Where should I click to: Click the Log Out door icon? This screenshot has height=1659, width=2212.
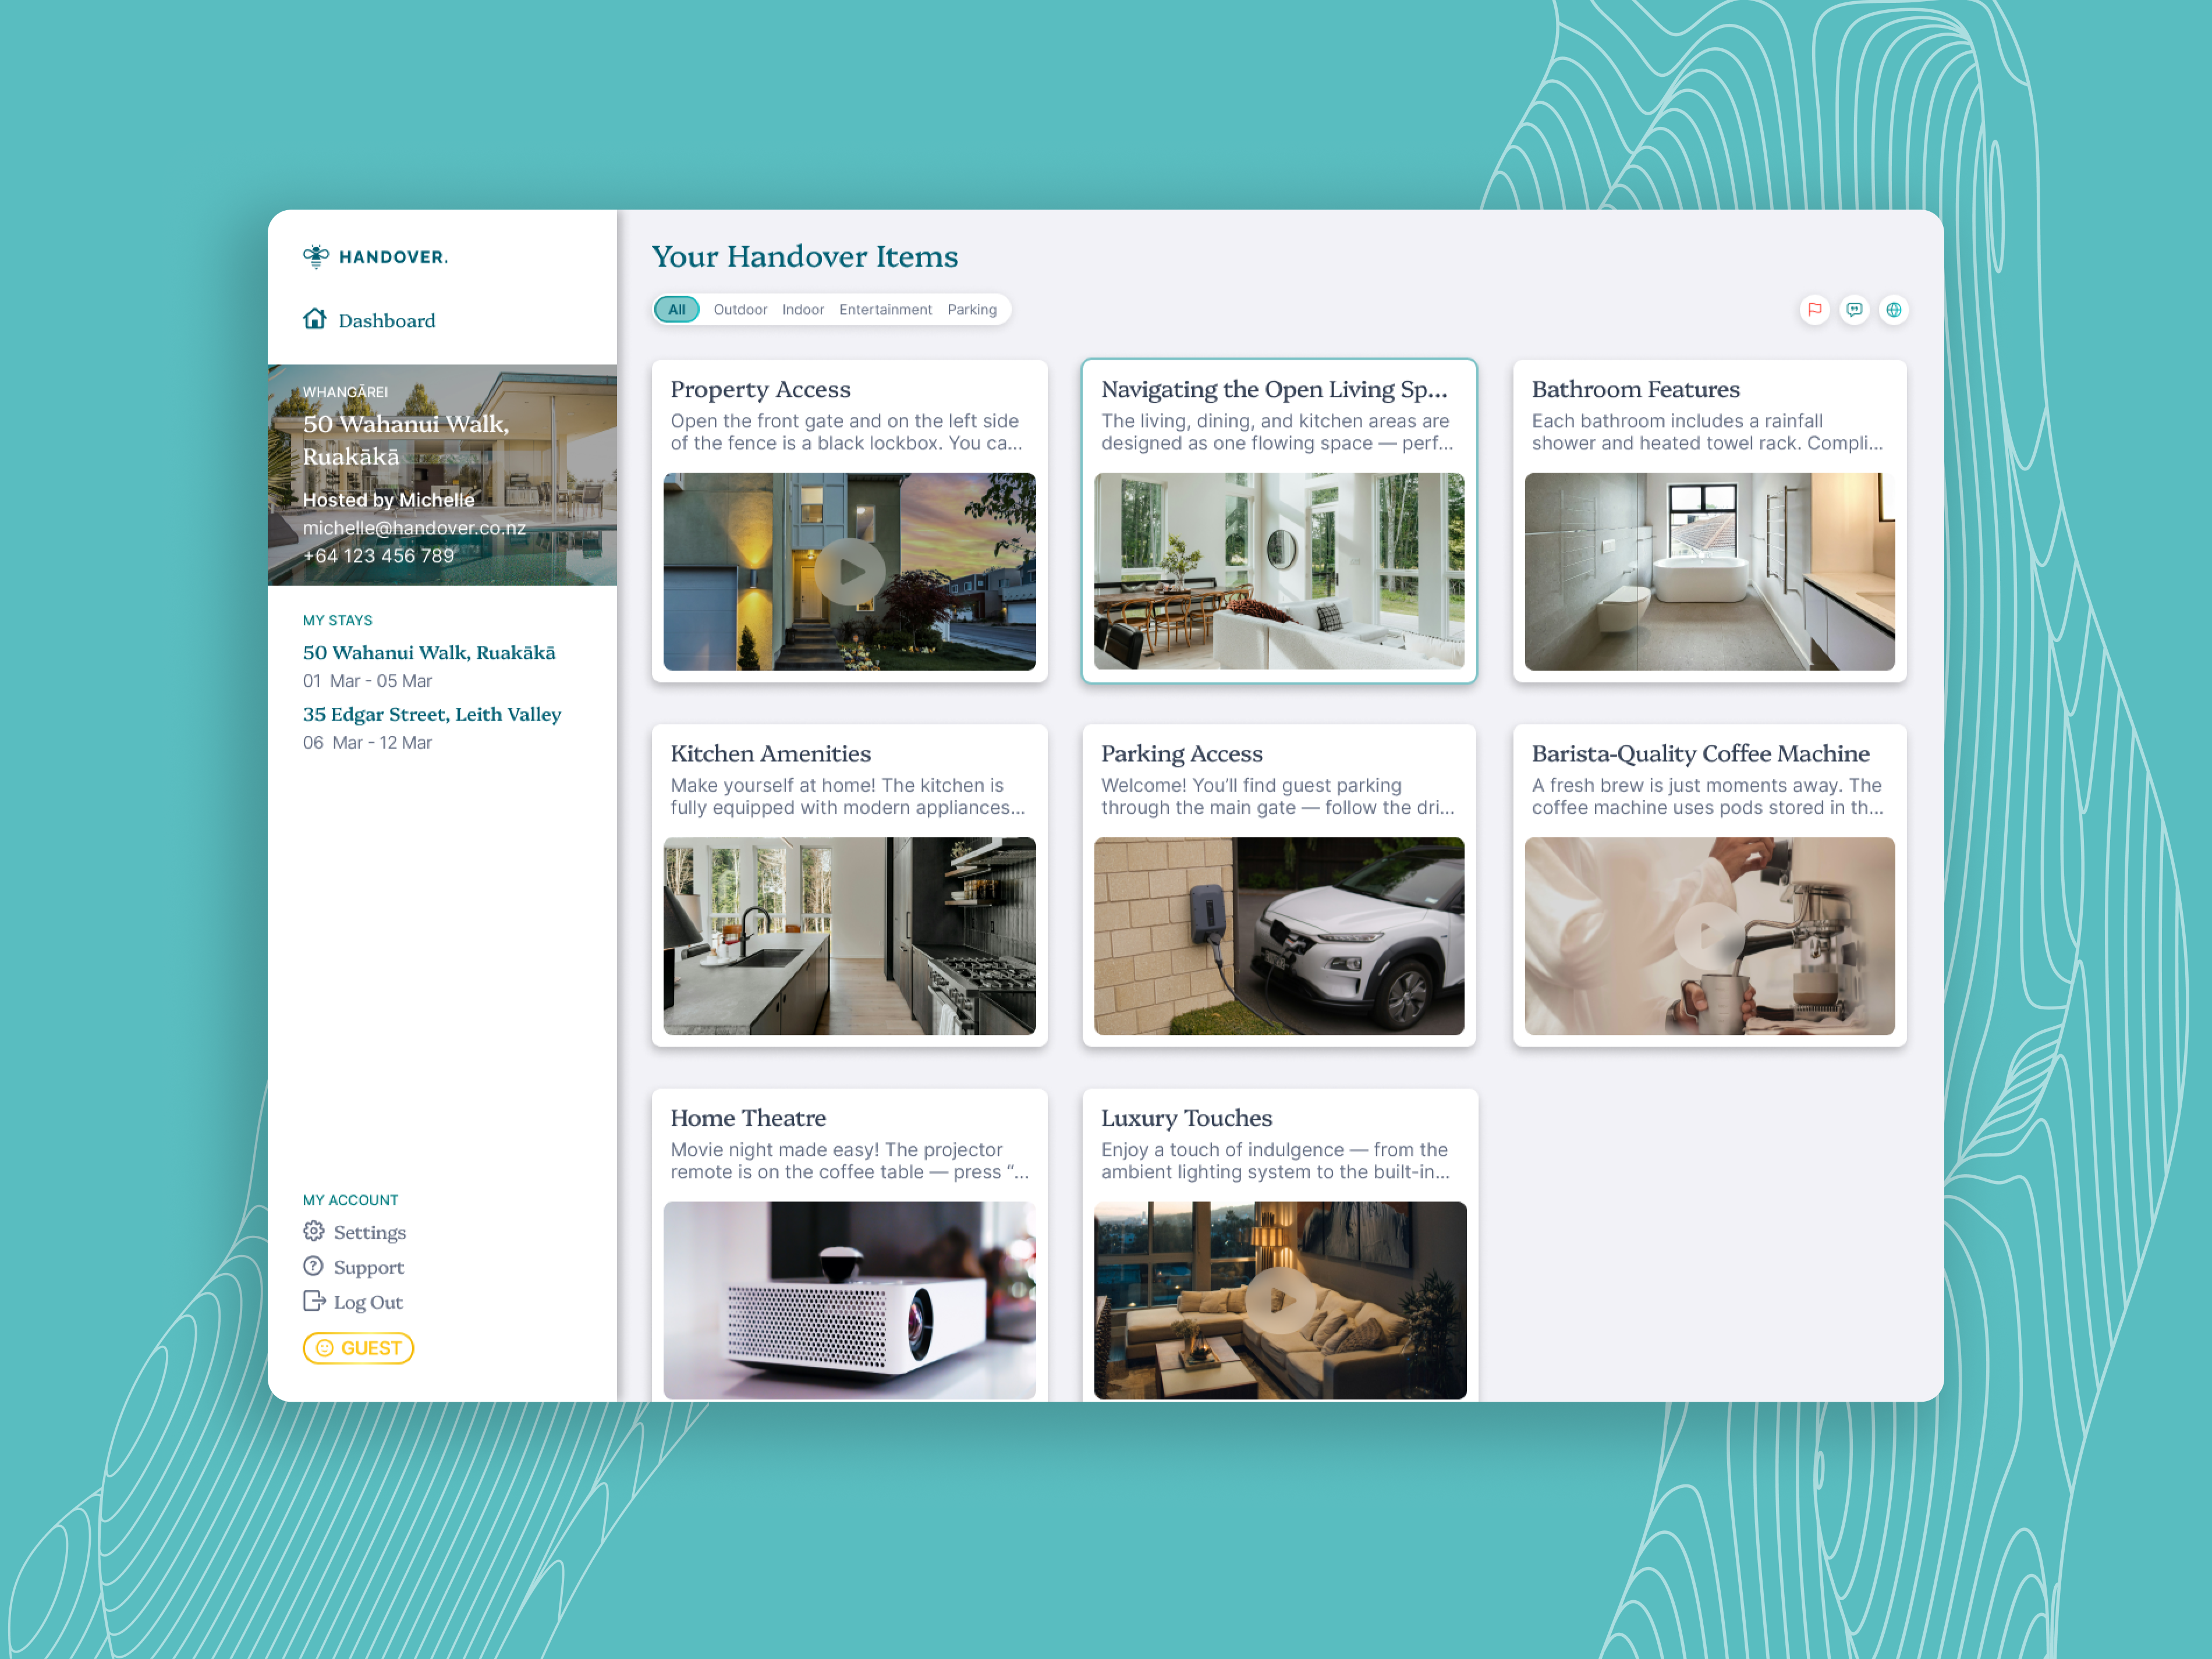pos(314,1301)
